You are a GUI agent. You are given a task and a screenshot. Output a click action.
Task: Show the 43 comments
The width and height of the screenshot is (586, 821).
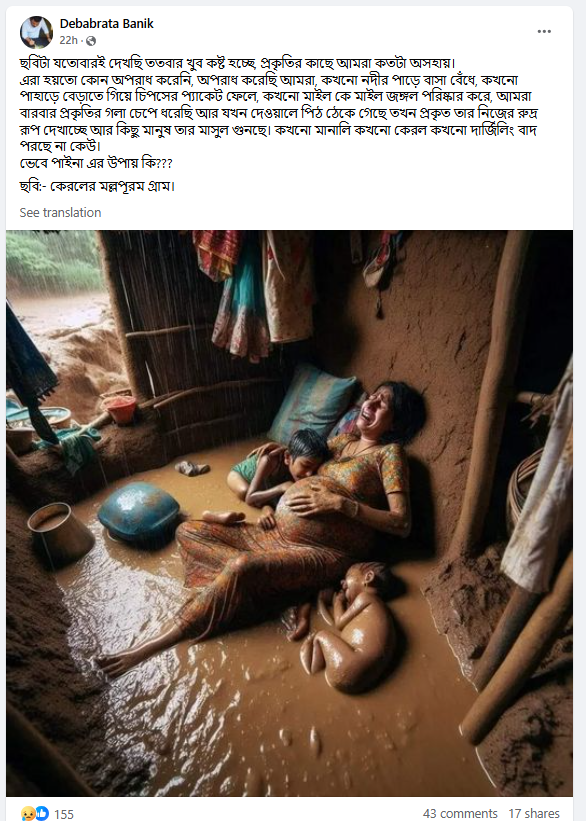[x=460, y=813]
